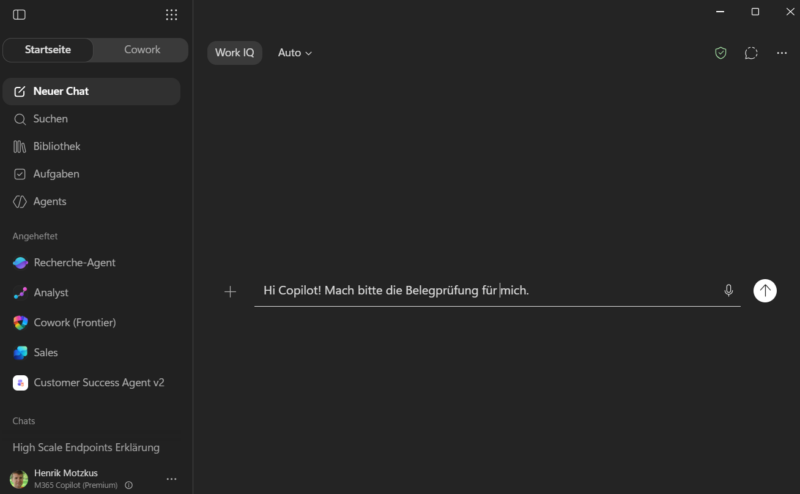Screen dimensions: 800x494
Task: Collapse the sidebar with the panel icon
Action: (x=19, y=15)
